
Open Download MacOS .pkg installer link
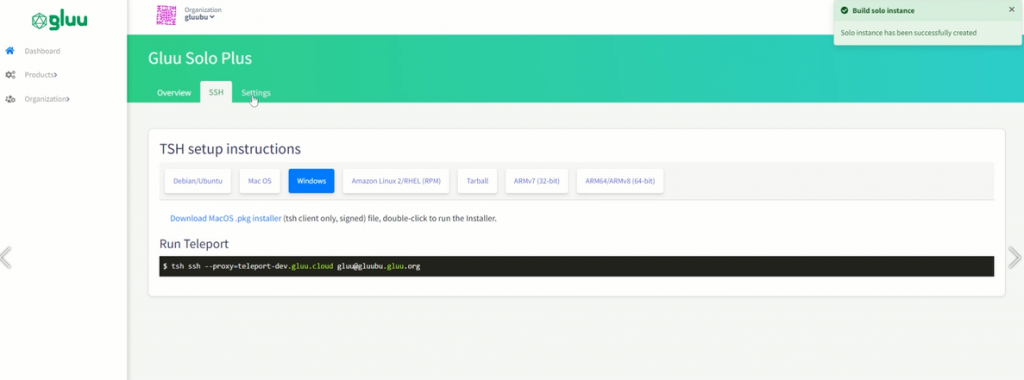pos(226,218)
